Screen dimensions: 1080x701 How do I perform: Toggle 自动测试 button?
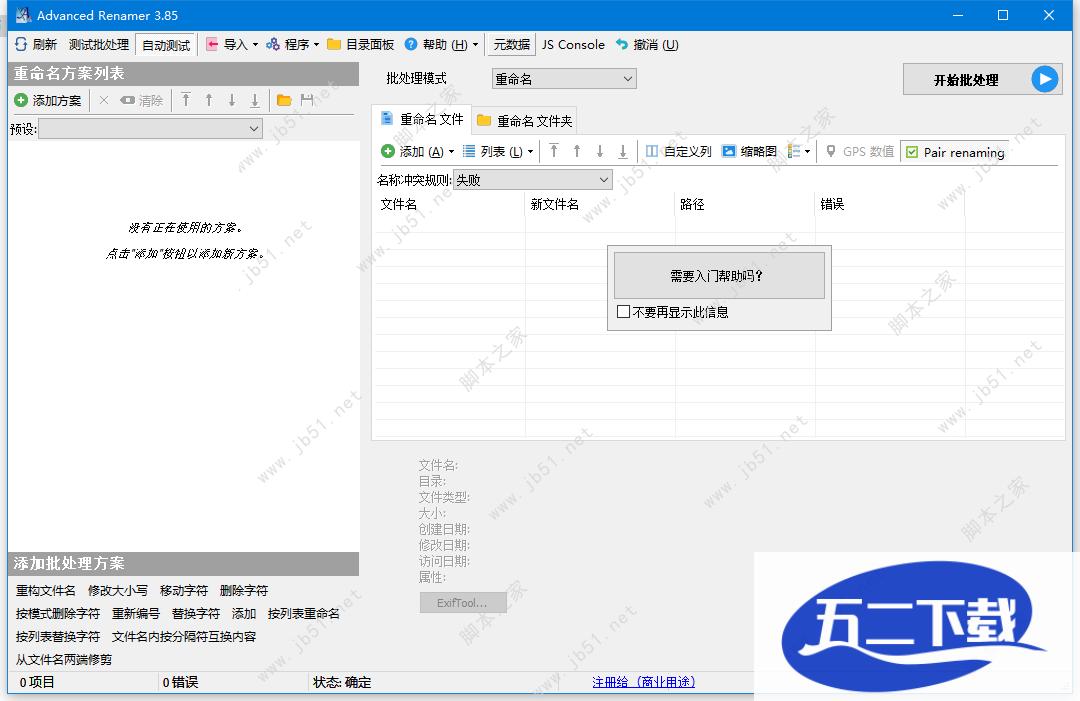166,45
